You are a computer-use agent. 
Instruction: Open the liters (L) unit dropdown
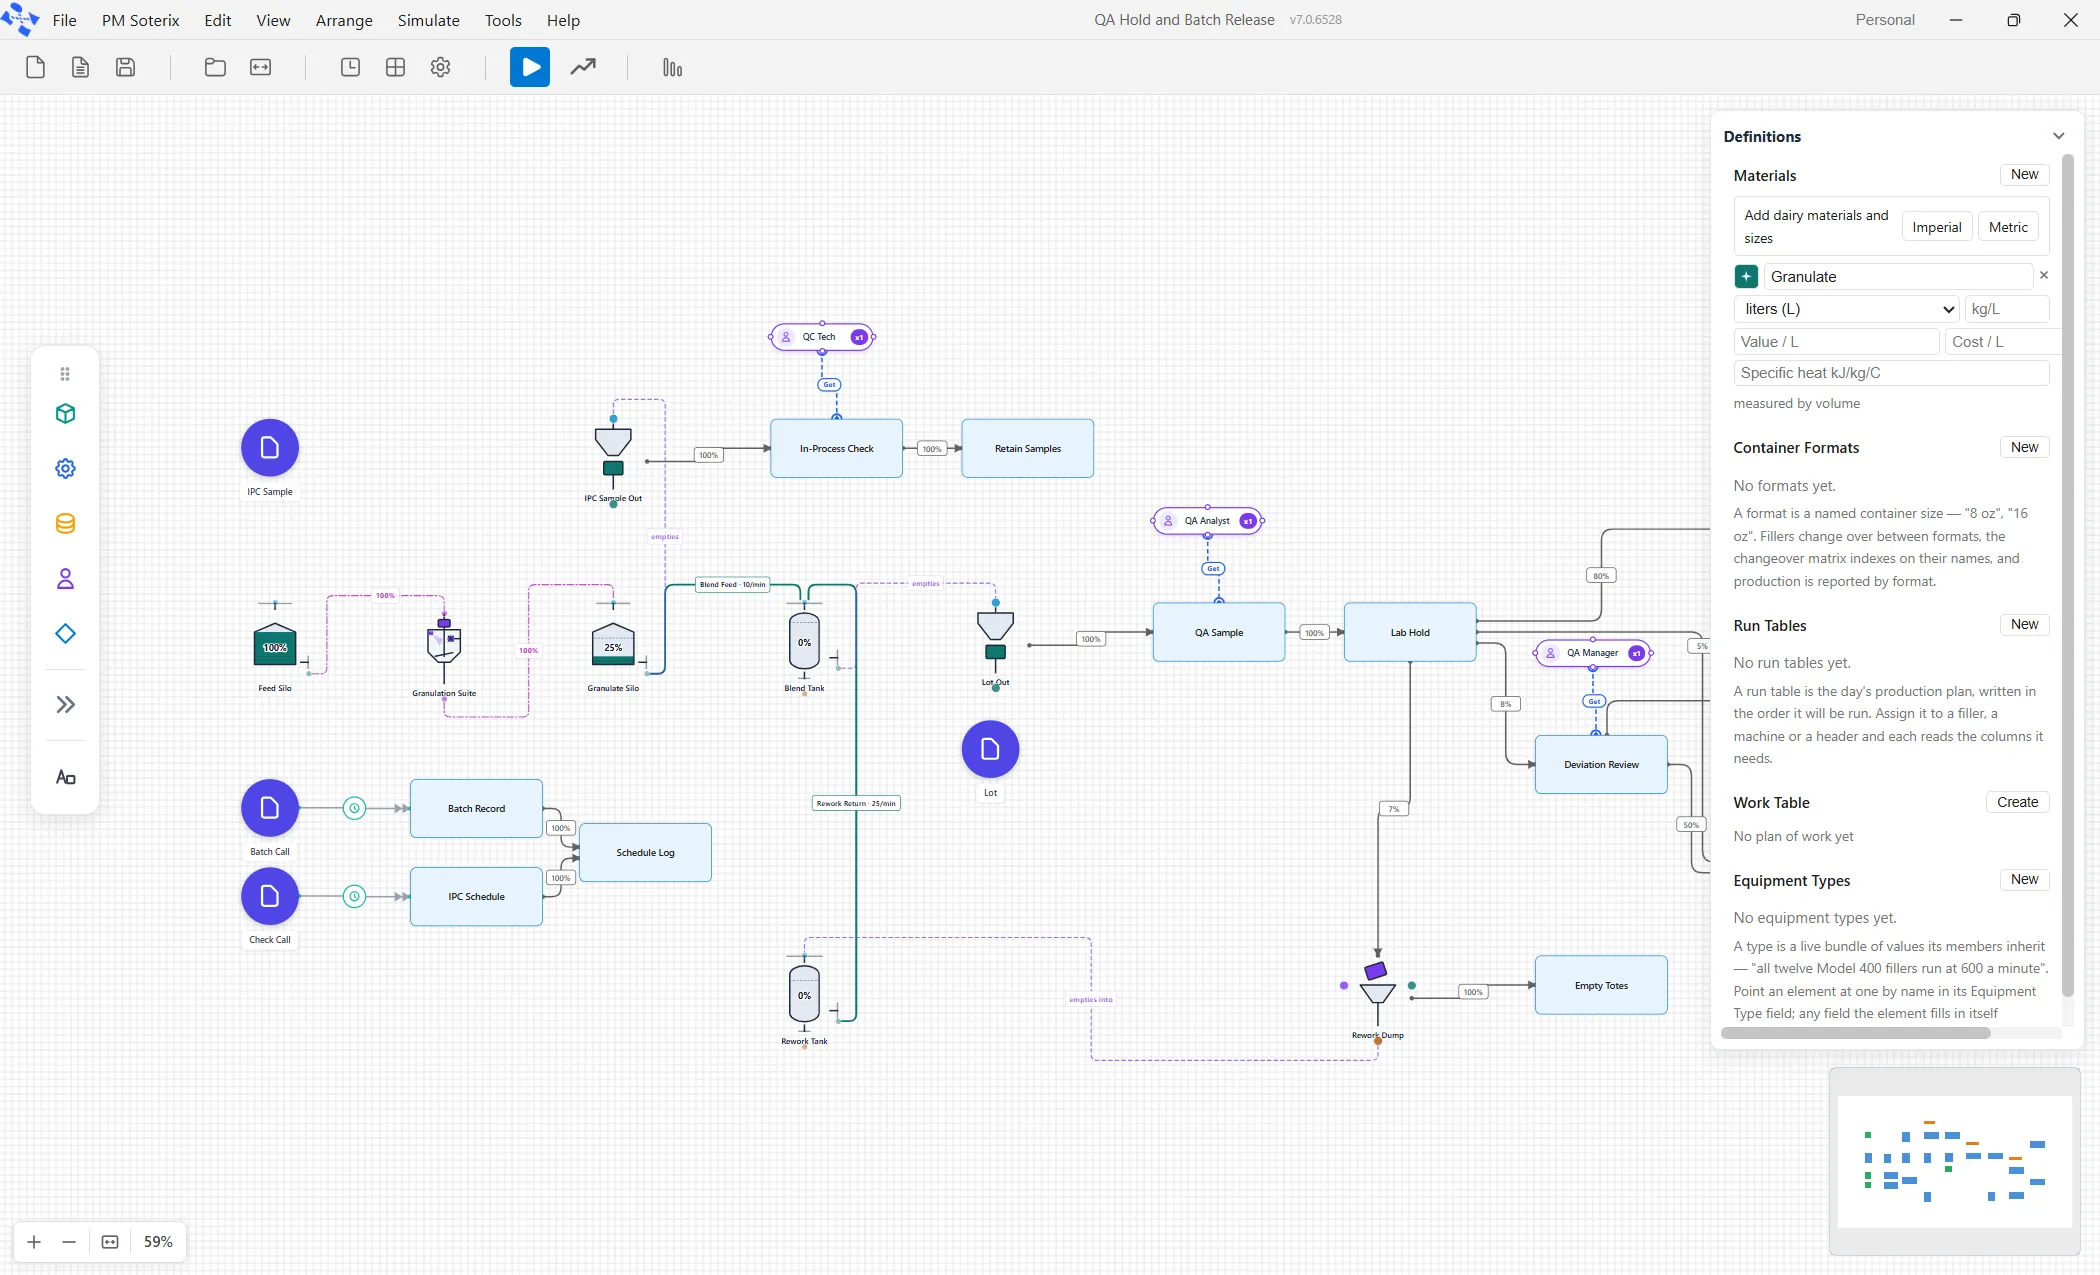(1846, 309)
